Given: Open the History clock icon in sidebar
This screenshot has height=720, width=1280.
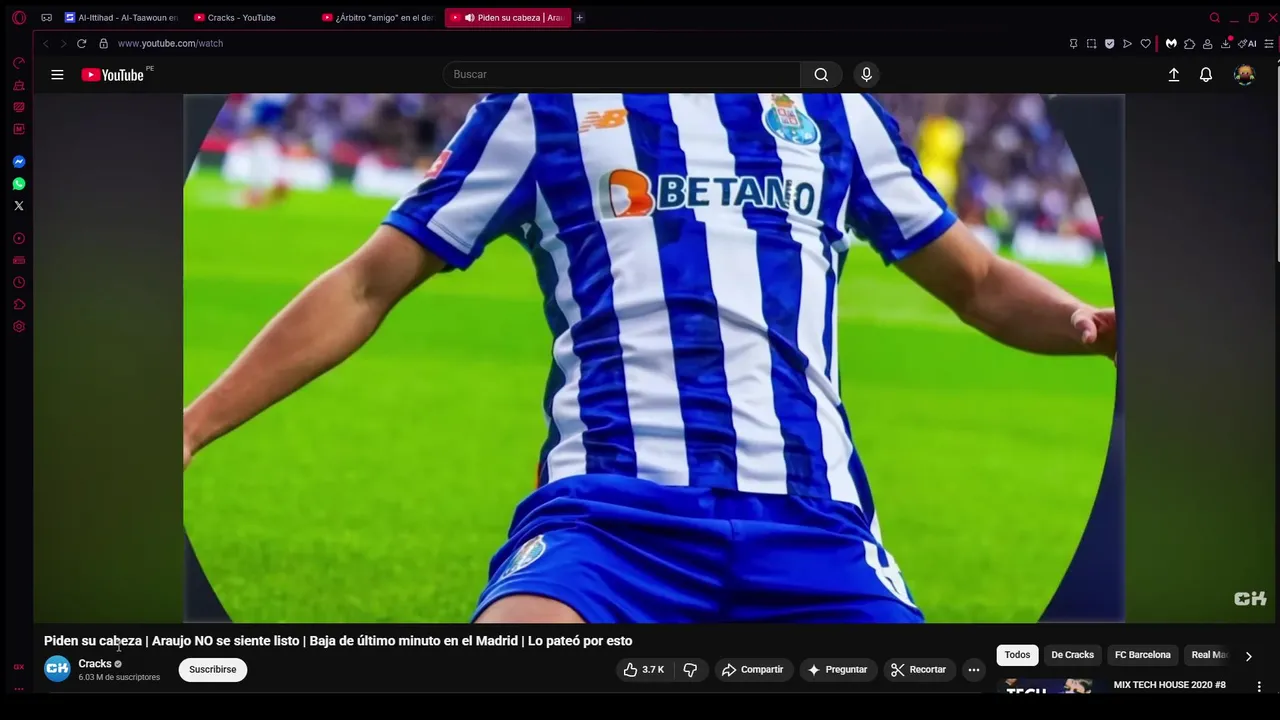Looking at the screenshot, I should click(x=18, y=283).
